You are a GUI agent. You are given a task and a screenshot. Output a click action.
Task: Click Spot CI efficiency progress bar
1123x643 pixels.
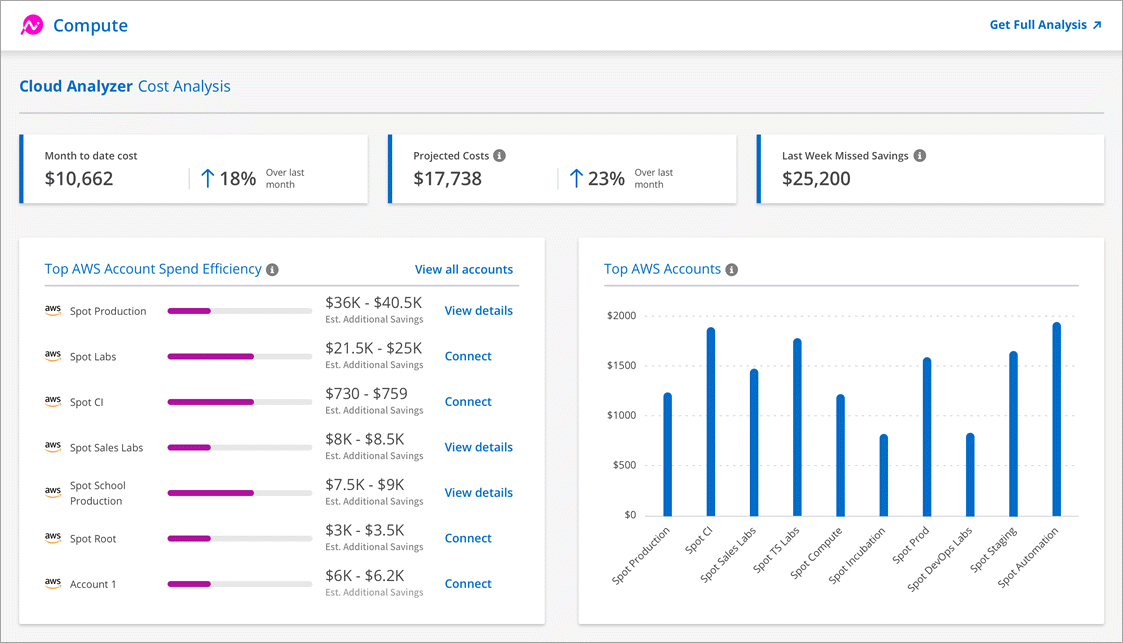239,402
